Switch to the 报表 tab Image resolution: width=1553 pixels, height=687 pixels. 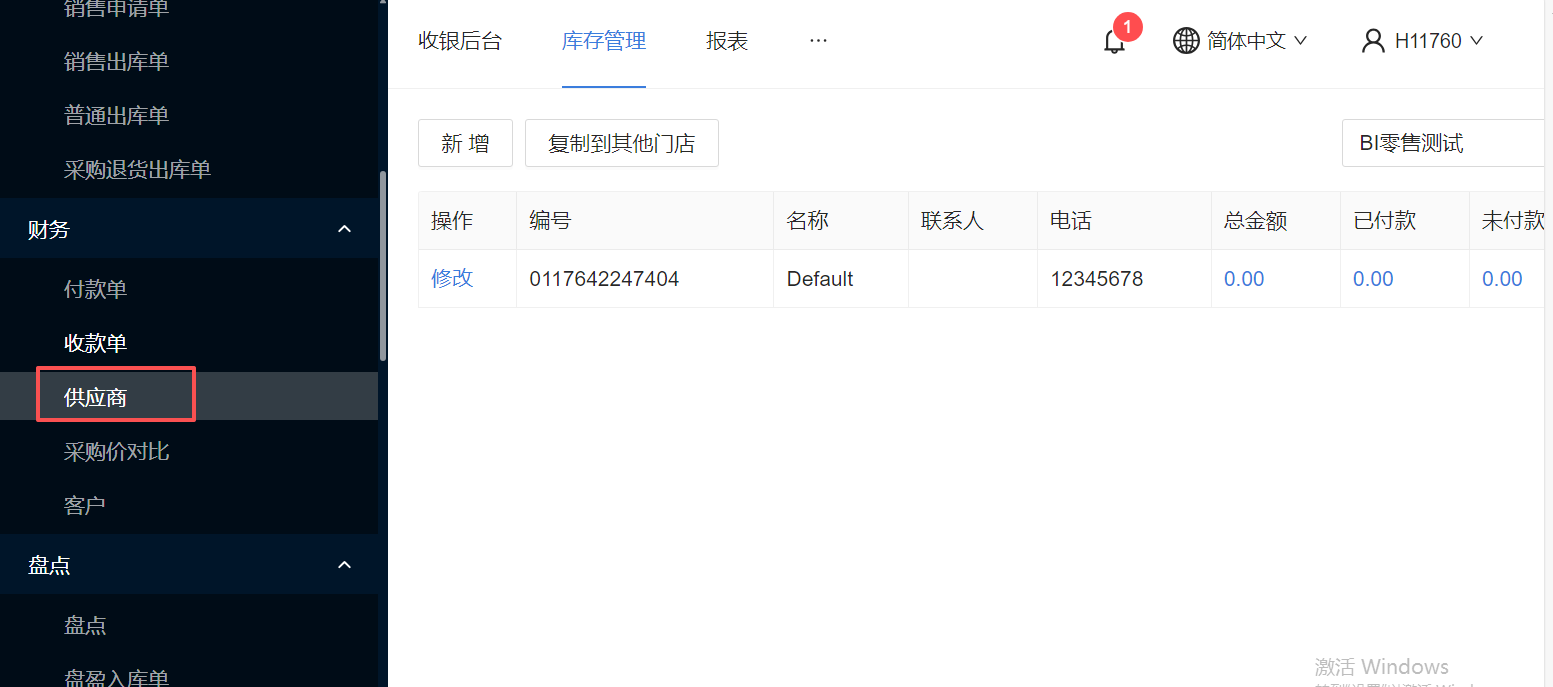pyautogui.click(x=727, y=41)
